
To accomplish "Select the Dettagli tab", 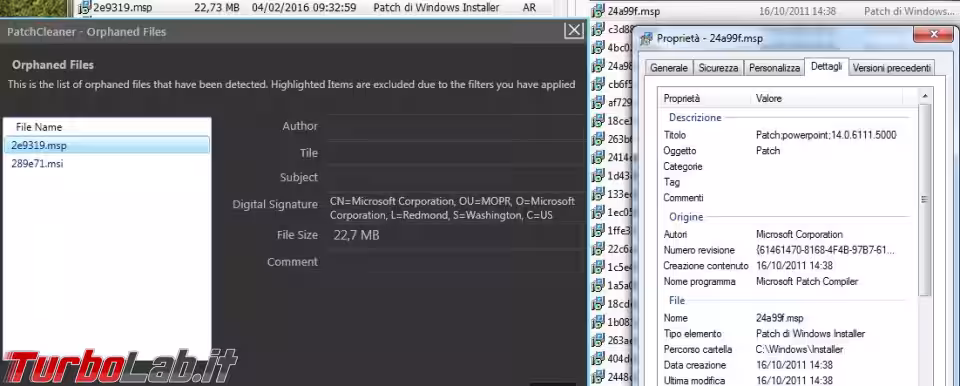I will pos(827,66).
